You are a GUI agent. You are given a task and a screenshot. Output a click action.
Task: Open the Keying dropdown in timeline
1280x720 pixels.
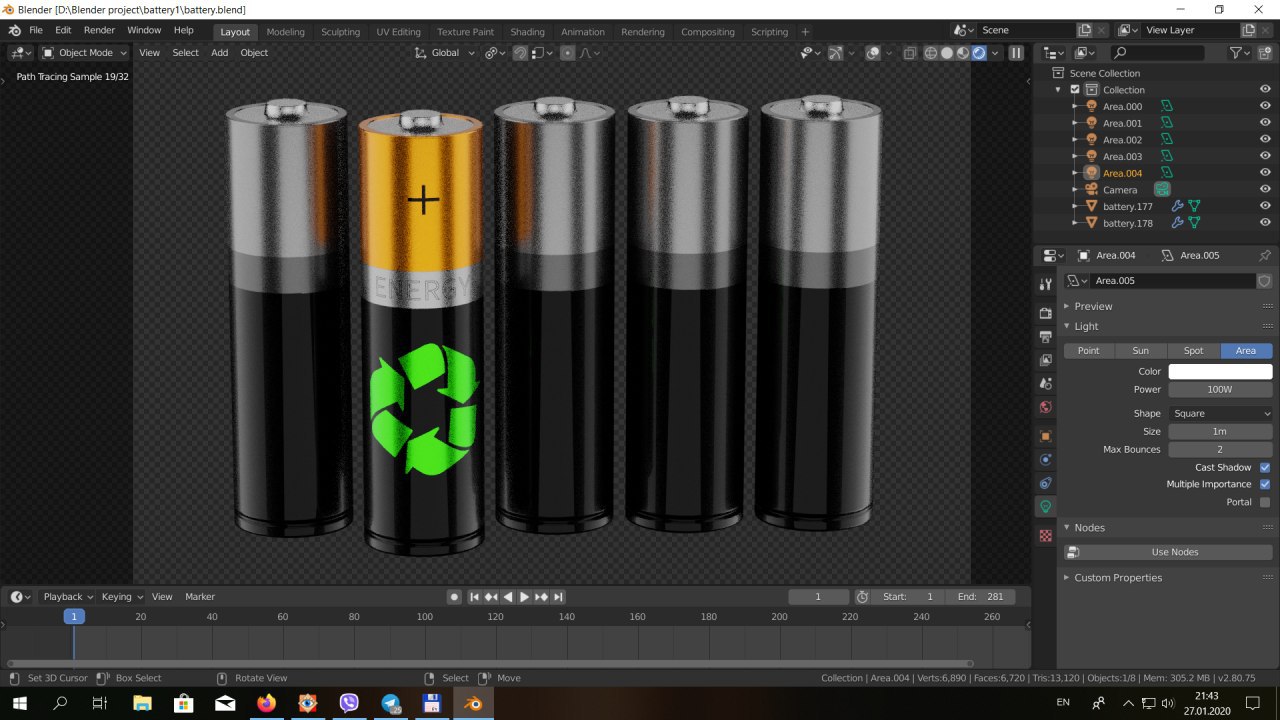[x=122, y=596]
